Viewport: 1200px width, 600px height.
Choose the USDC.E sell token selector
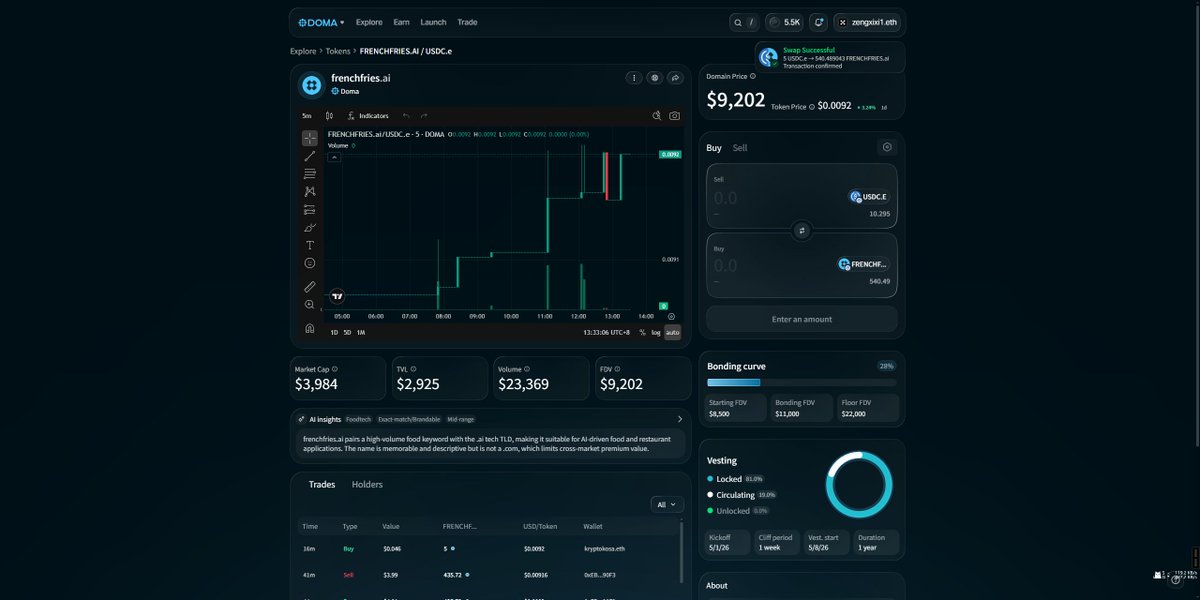click(868, 197)
